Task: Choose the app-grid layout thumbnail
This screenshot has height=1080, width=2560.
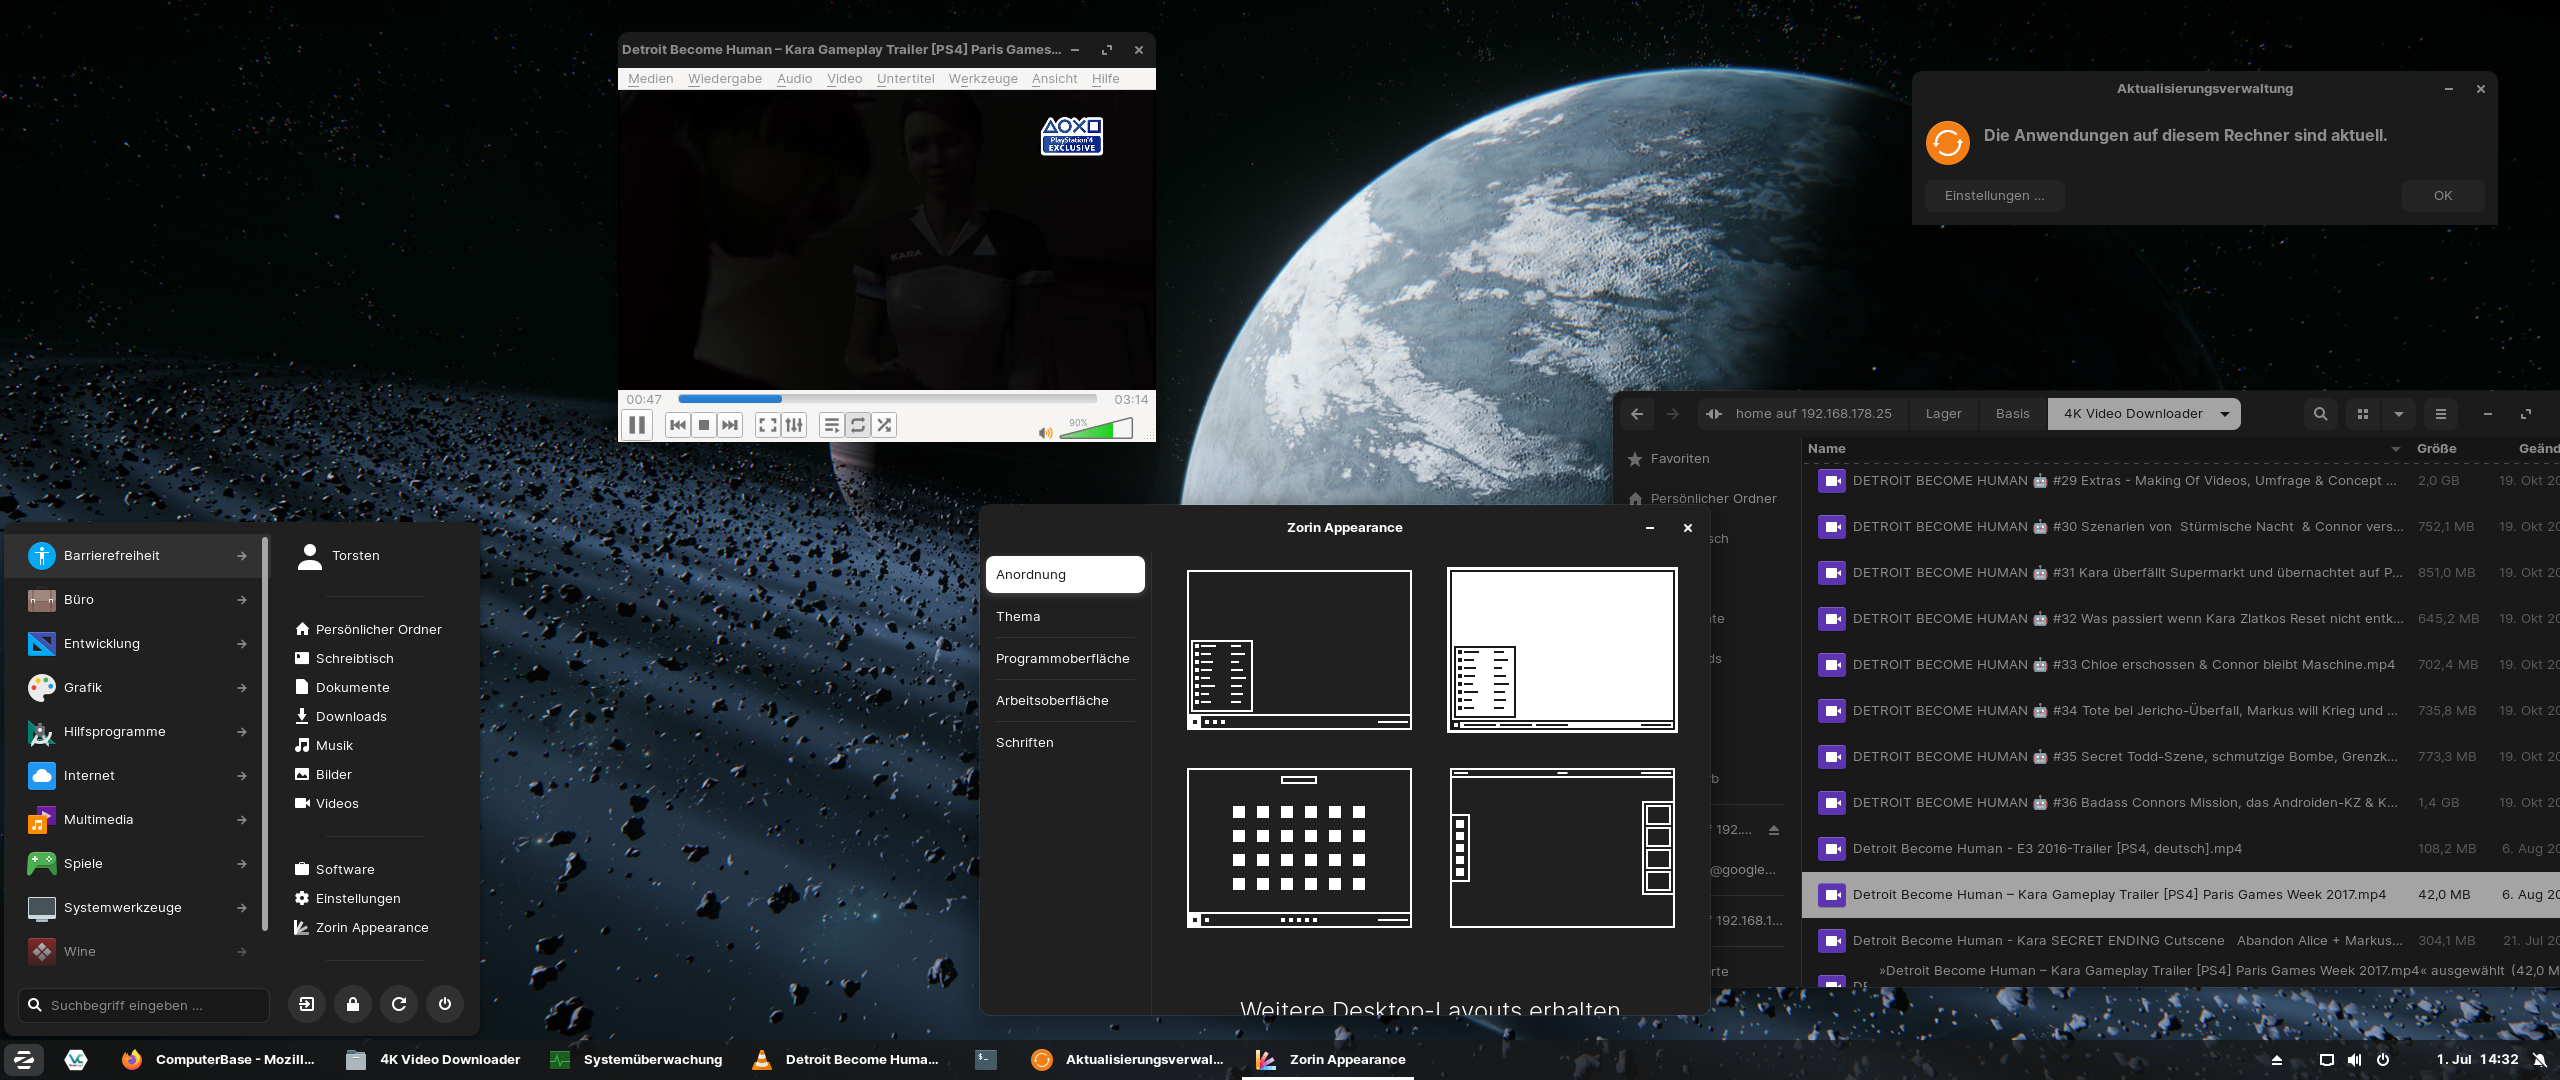Action: [1299, 848]
